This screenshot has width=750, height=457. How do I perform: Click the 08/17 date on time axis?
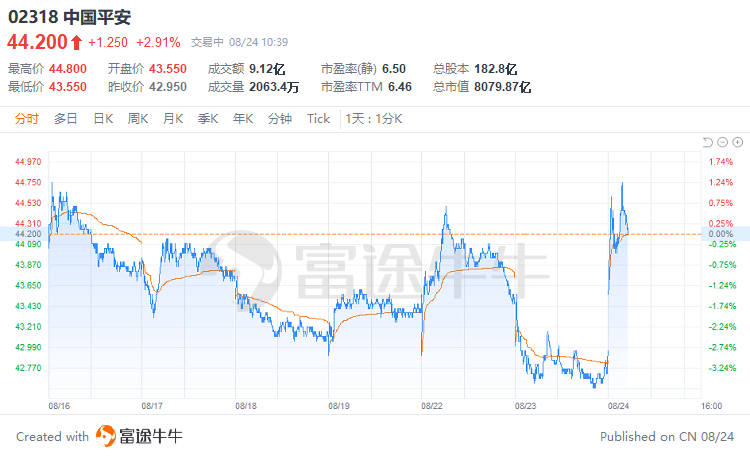[152, 406]
